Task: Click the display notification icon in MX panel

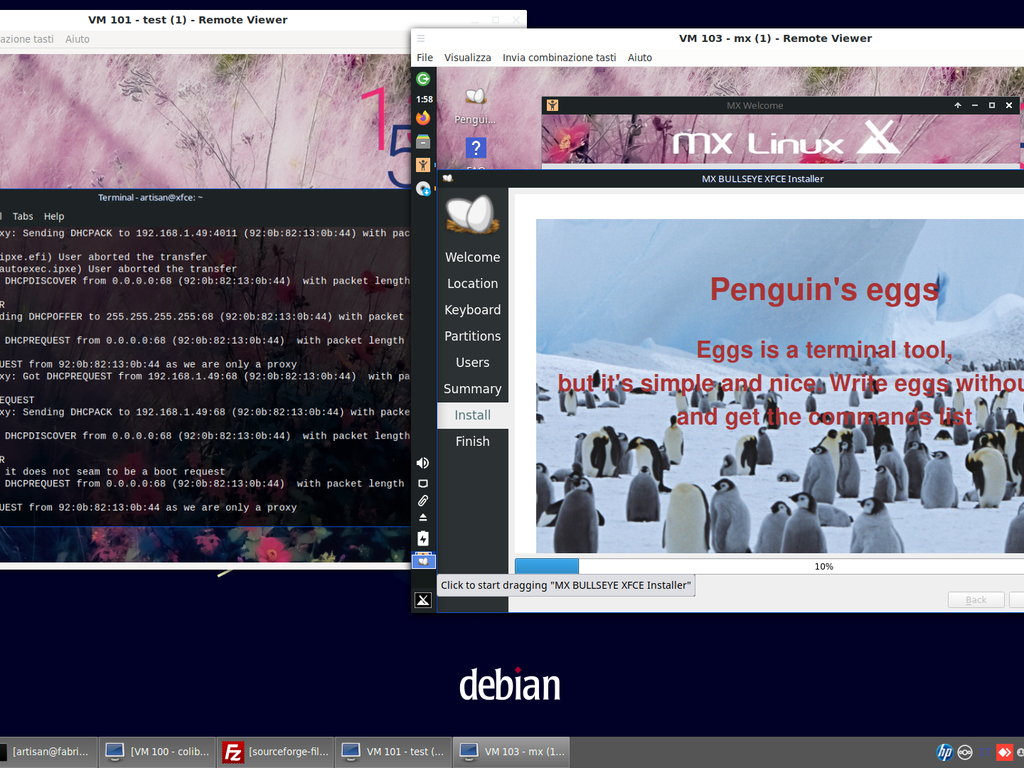Action: [423, 483]
